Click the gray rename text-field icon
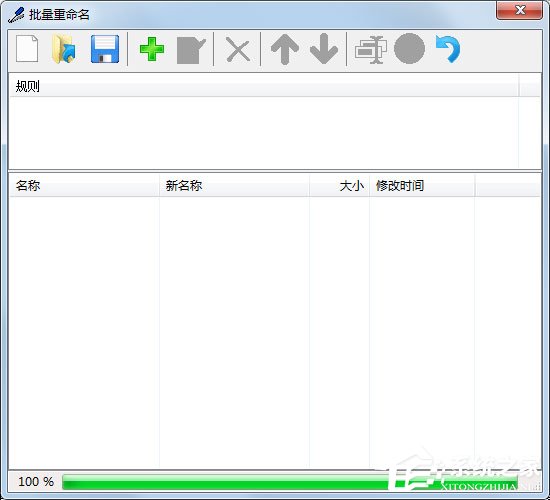550x500 pixels. [x=371, y=50]
